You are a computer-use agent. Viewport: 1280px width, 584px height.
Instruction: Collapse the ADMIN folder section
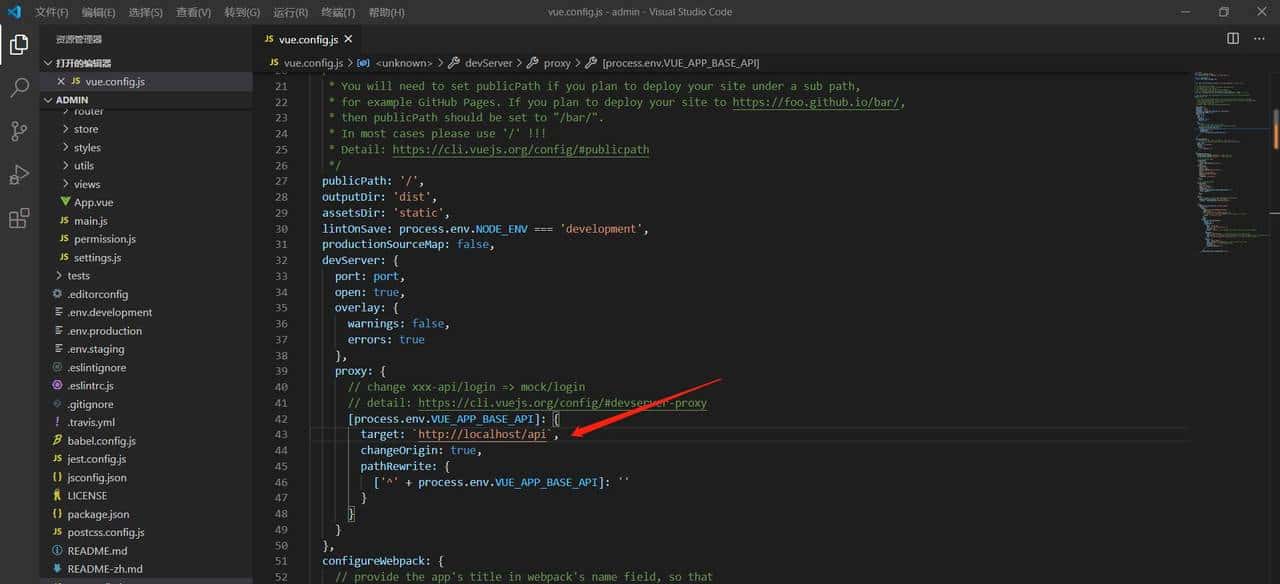tap(70, 99)
